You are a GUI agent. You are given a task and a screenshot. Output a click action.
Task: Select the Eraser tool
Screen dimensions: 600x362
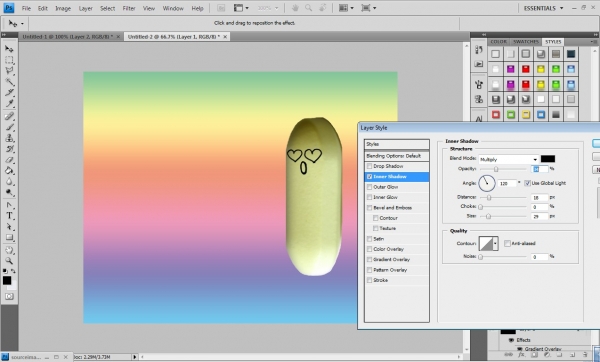(x=9, y=160)
